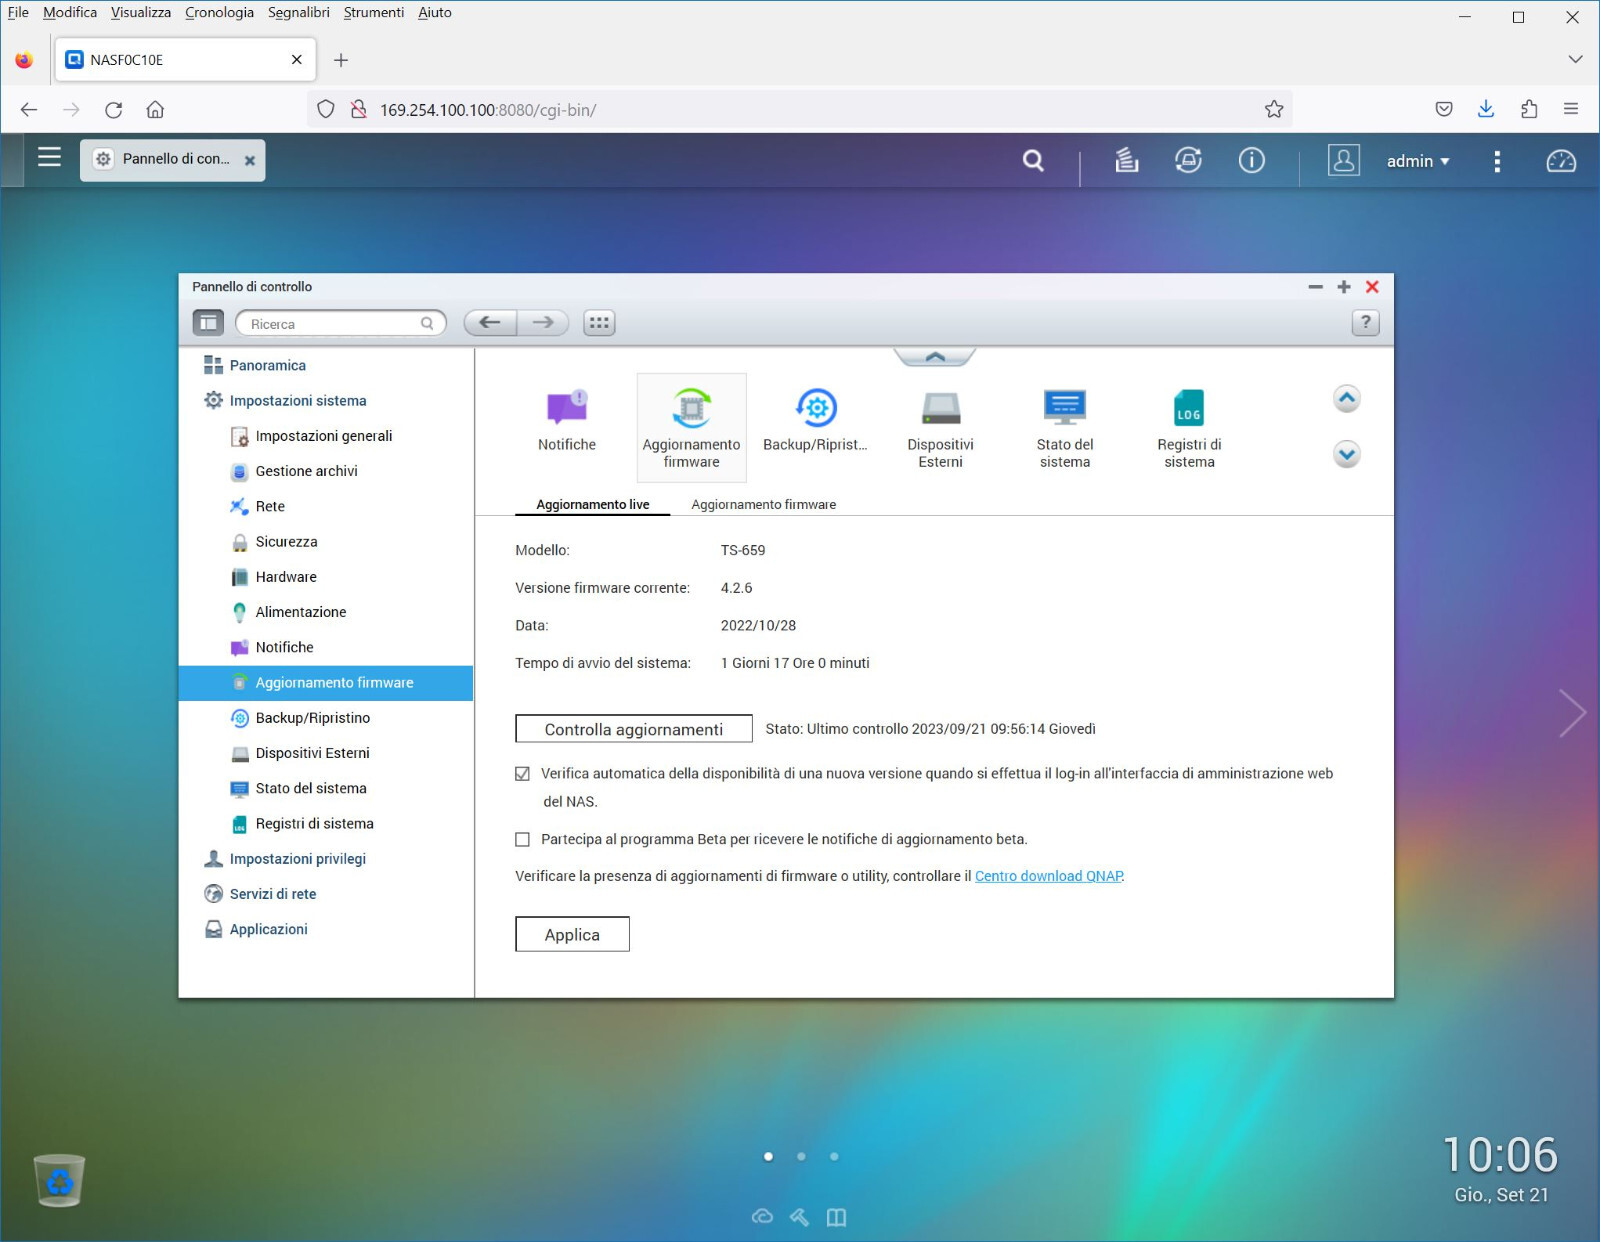Screen dimensions: 1600x1242
Task: Open the background tasks icon
Action: 1127,160
